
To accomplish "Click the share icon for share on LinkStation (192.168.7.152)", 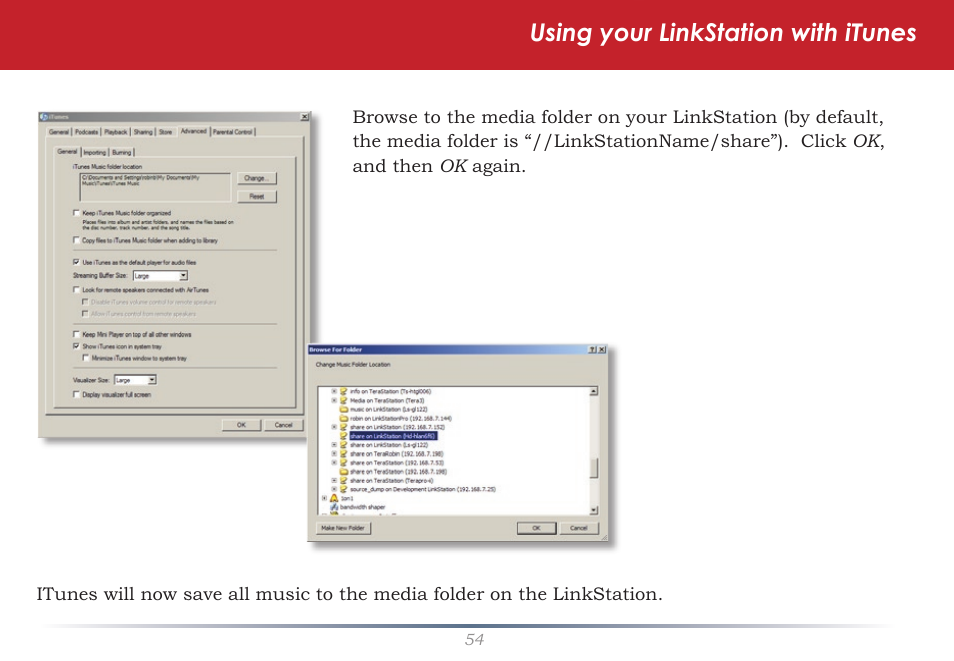I will (343, 427).
